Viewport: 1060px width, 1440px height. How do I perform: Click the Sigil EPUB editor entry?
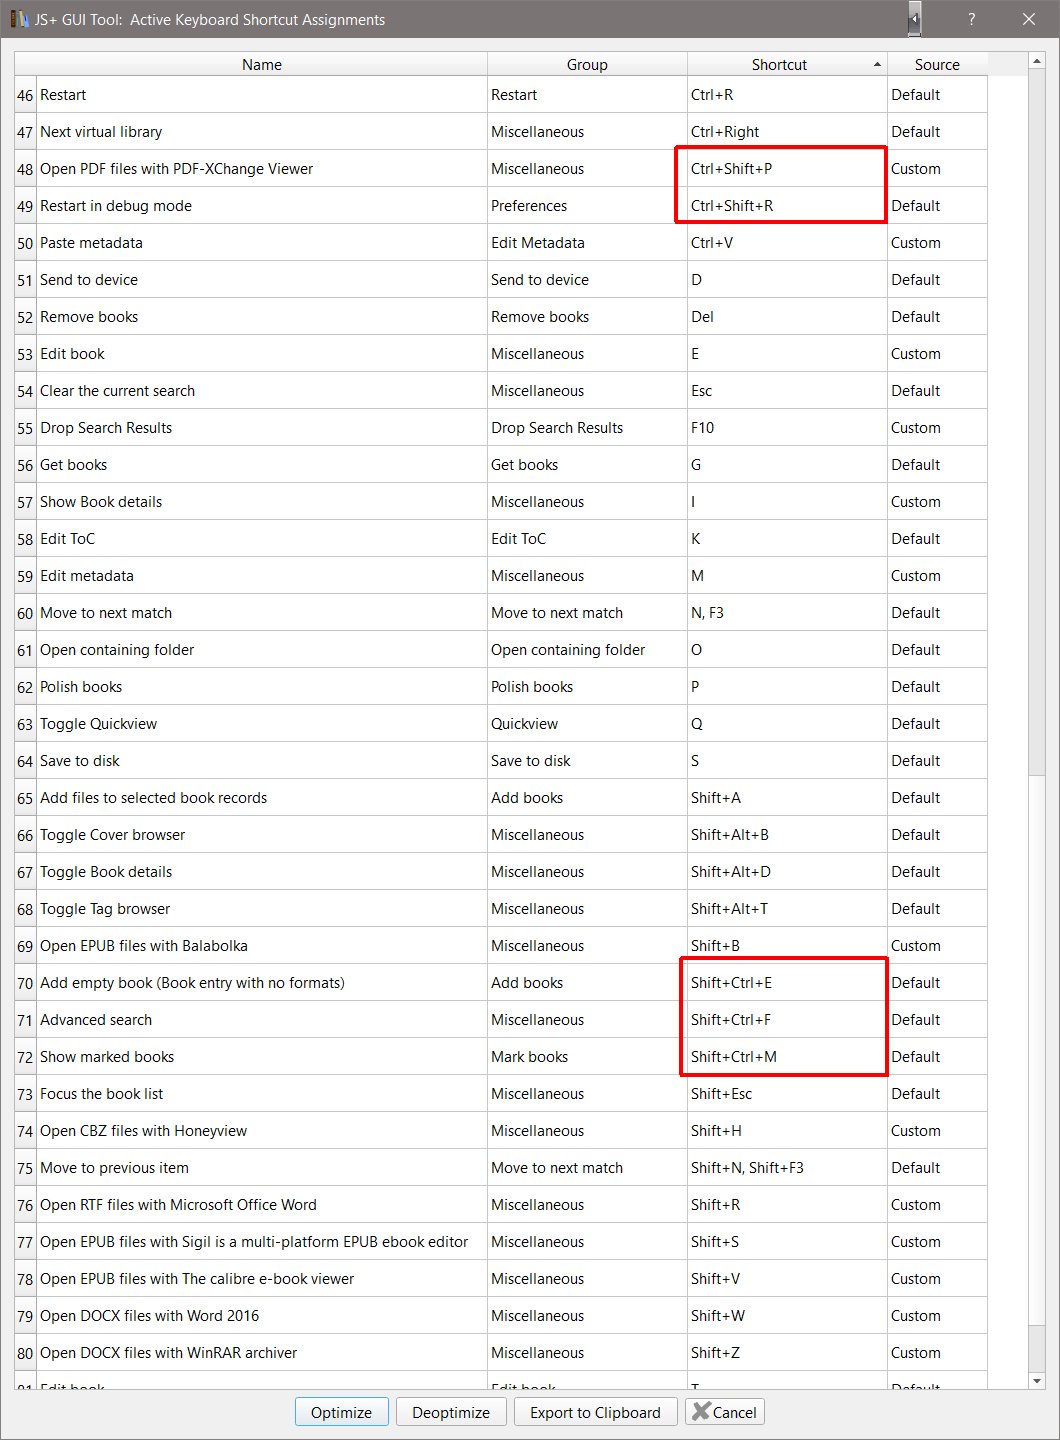tap(262, 1242)
